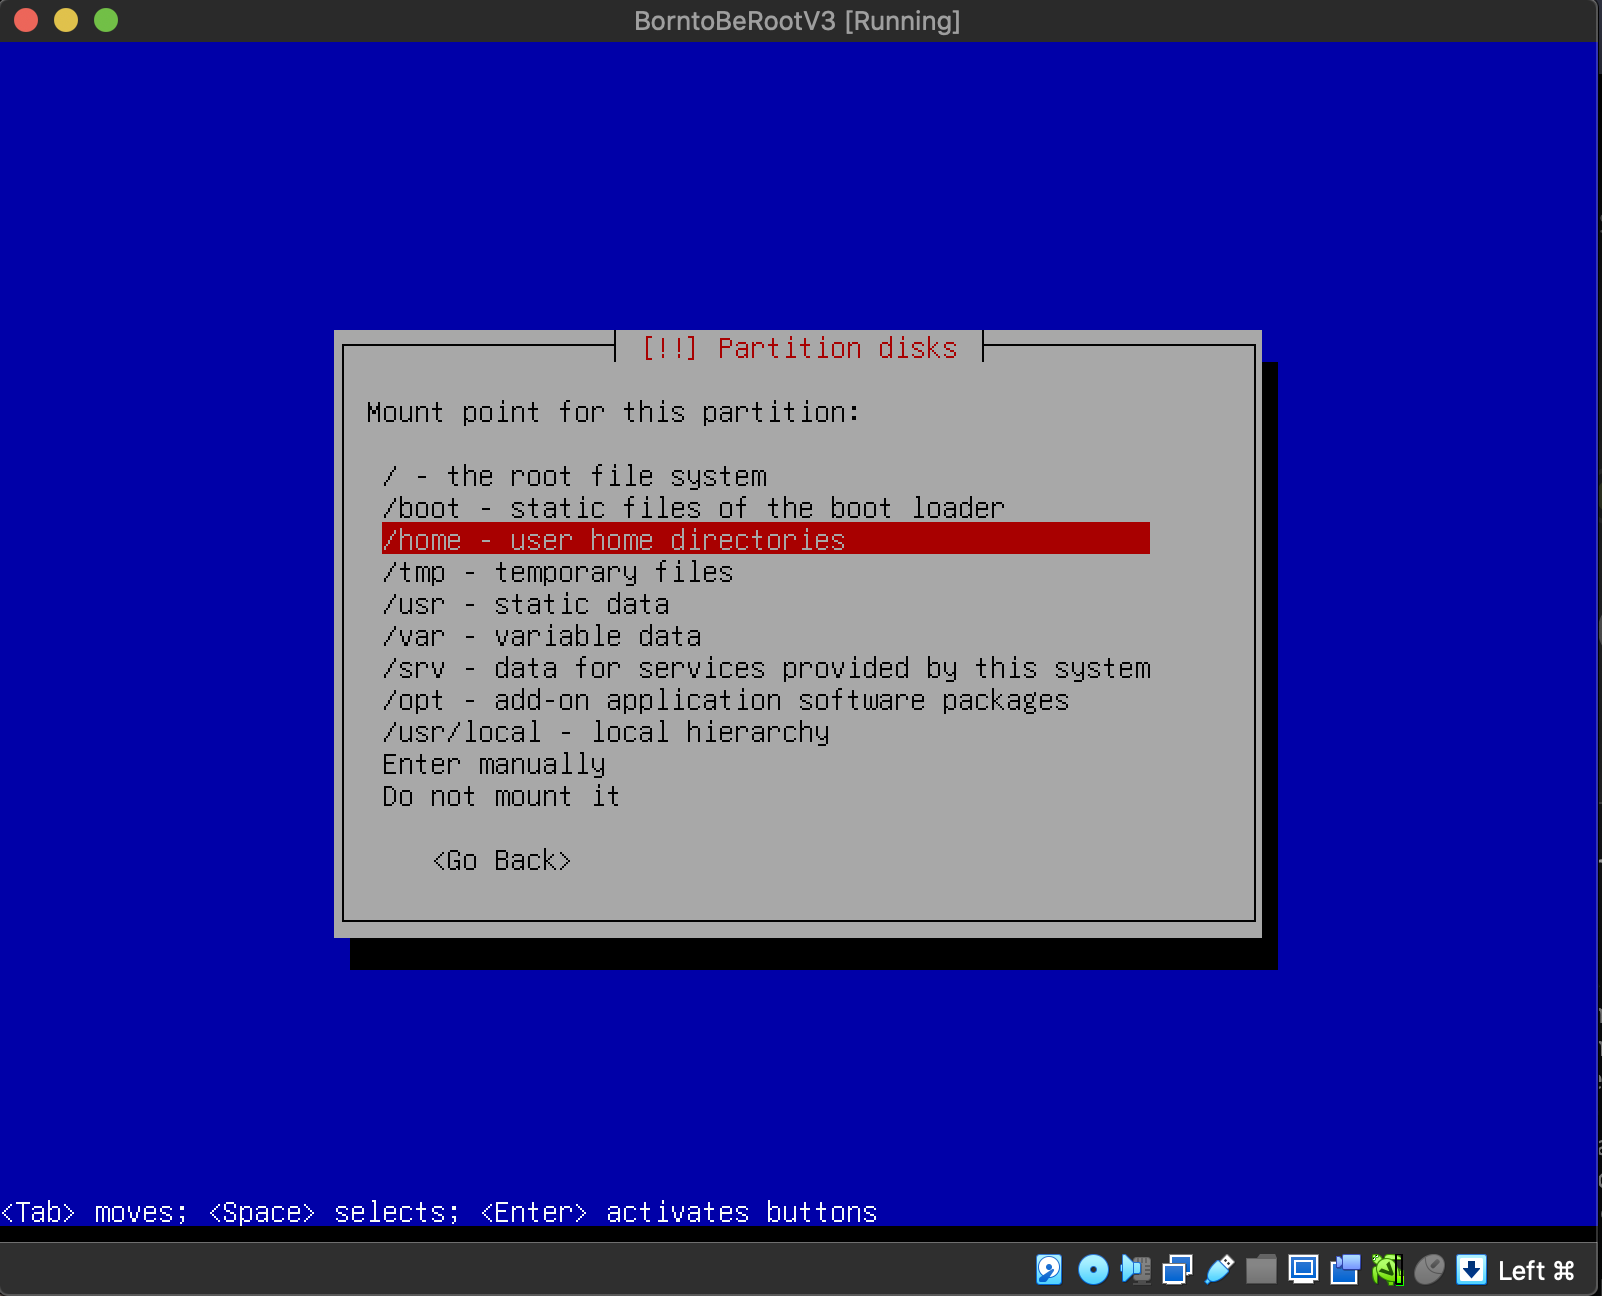Viewport: 1602px width, 1296px height.
Task: Click the mouse integration icon
Action: (1429, 1270)
